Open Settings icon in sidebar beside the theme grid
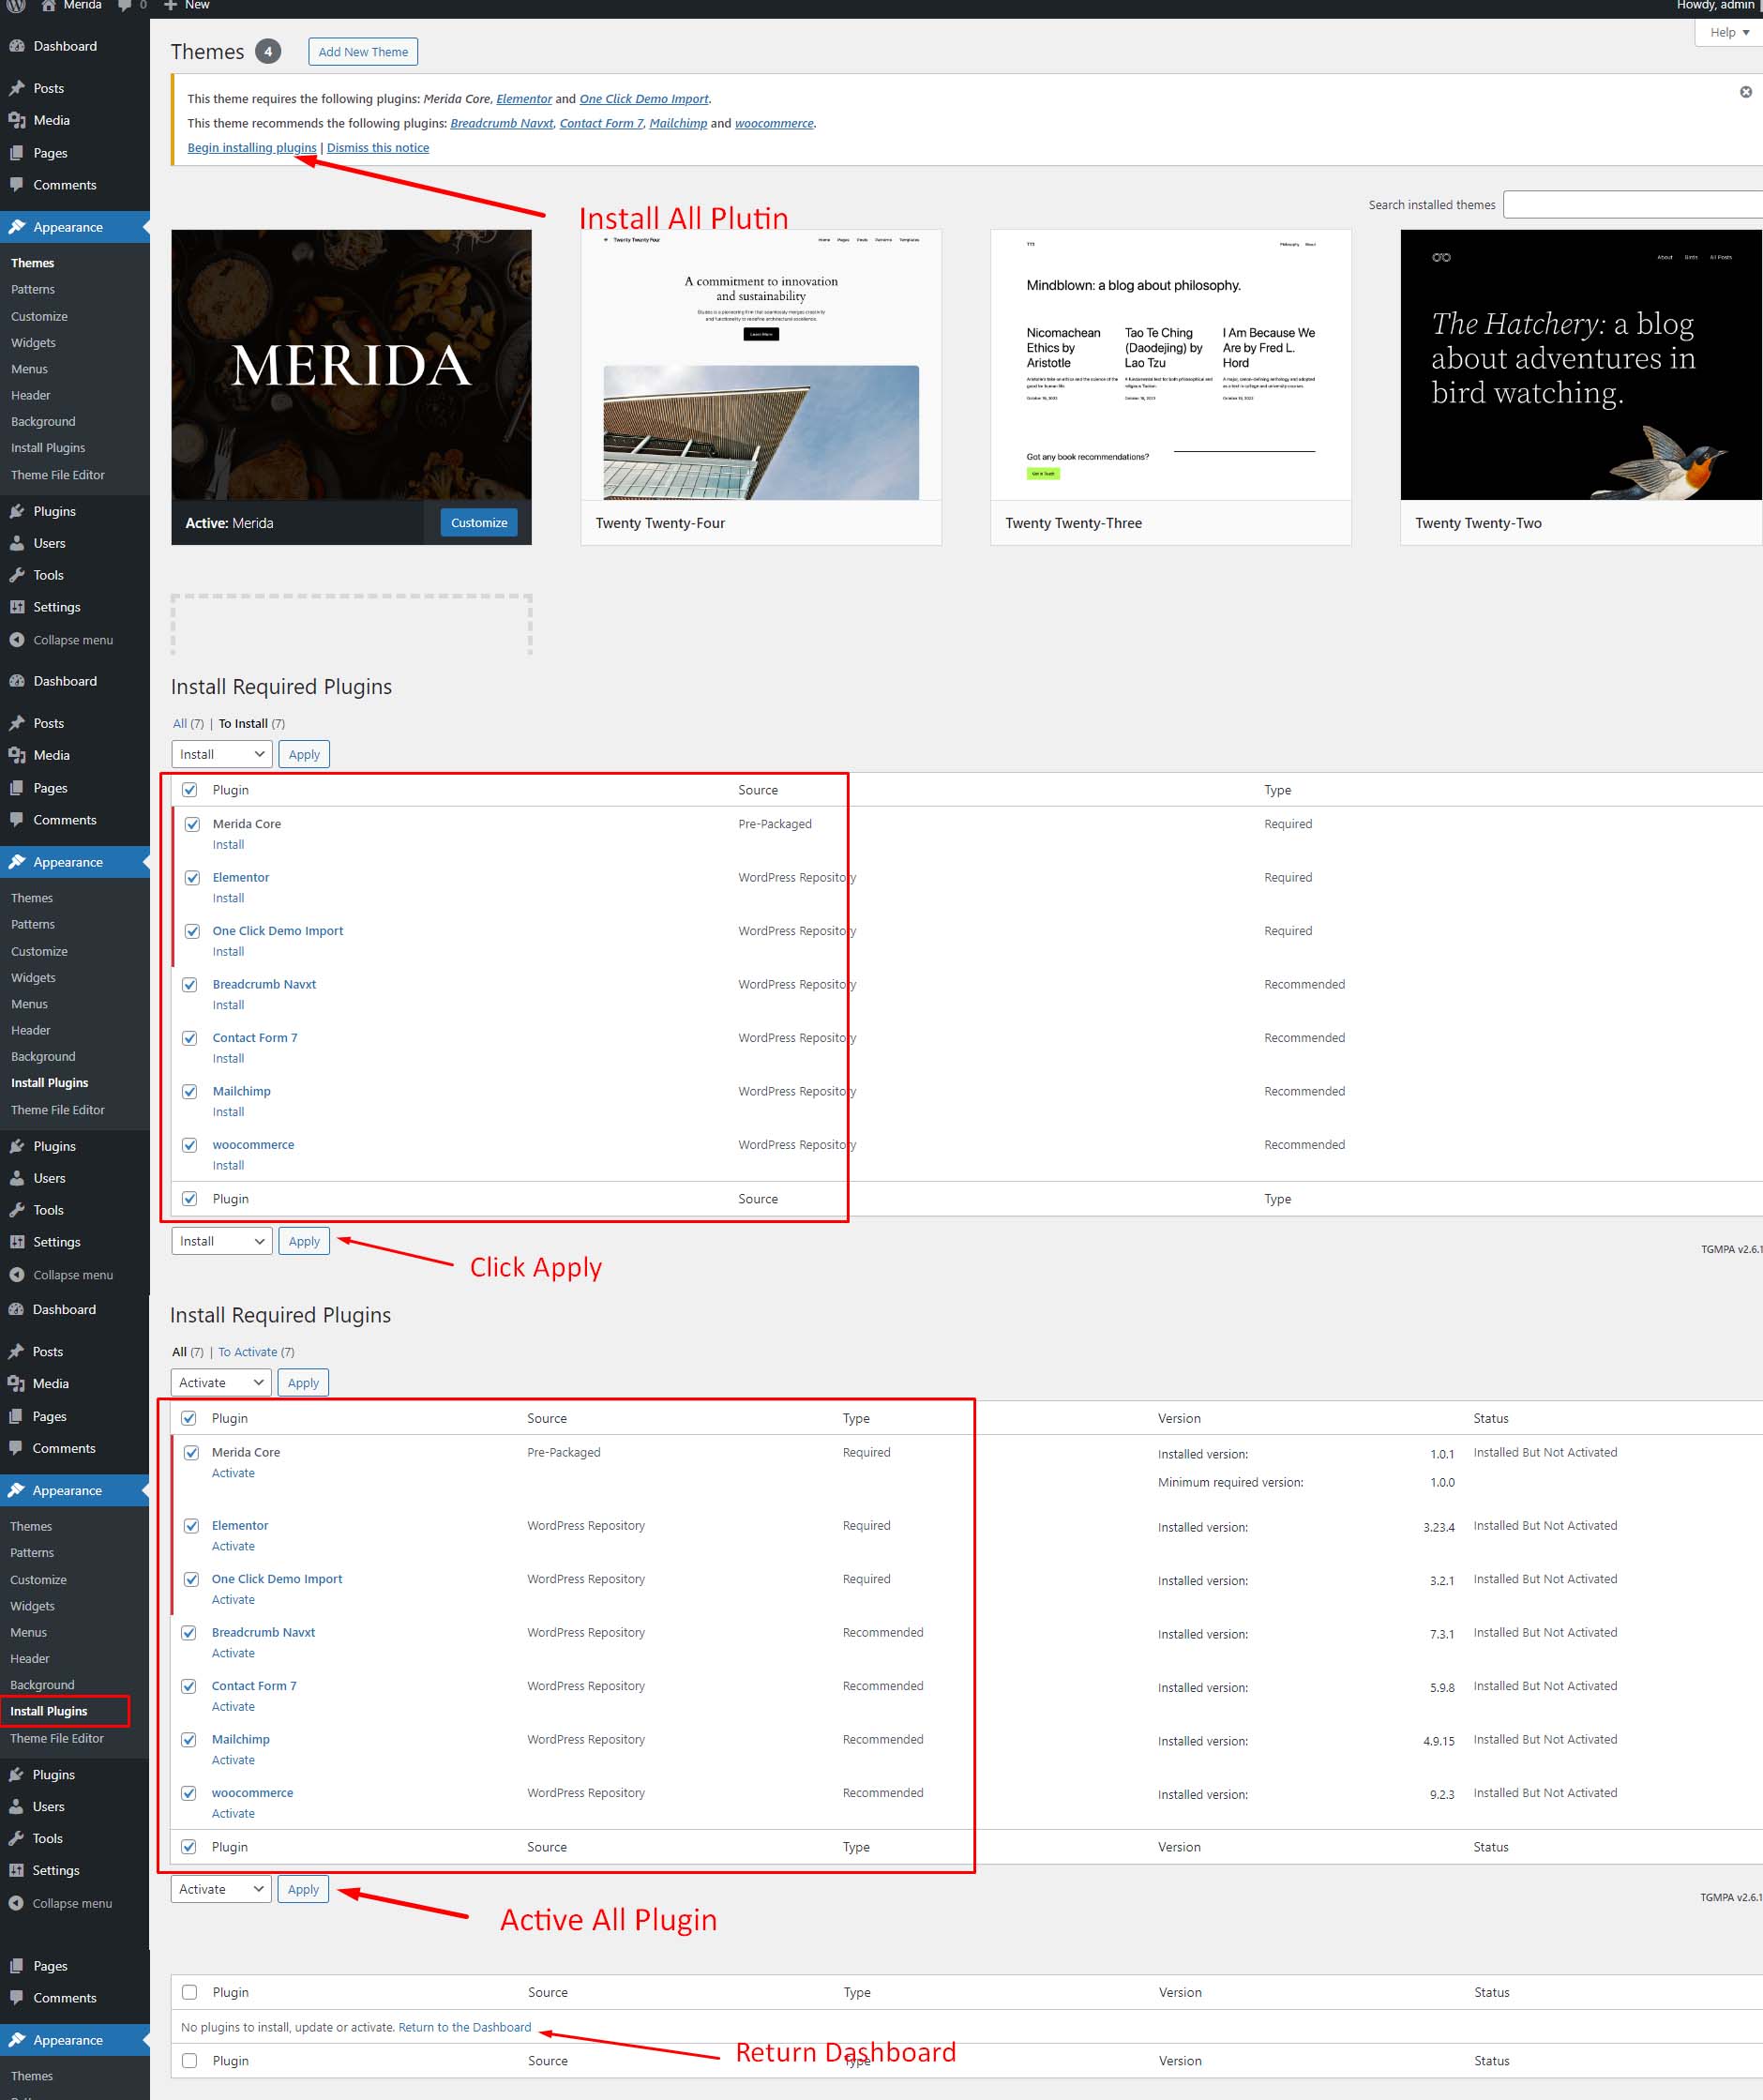The height and width of the screenshot is (2100, 1763). tap(17, 607)
